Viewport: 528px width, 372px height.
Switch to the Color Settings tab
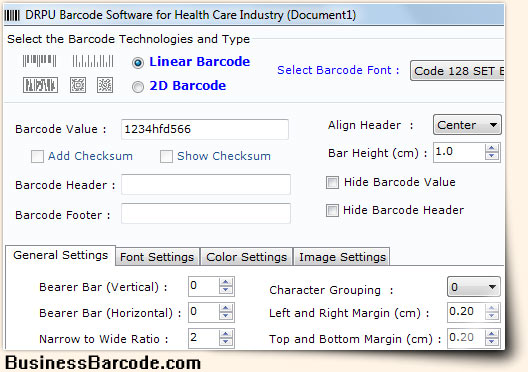pyautogui.click(x=246, y=257)
